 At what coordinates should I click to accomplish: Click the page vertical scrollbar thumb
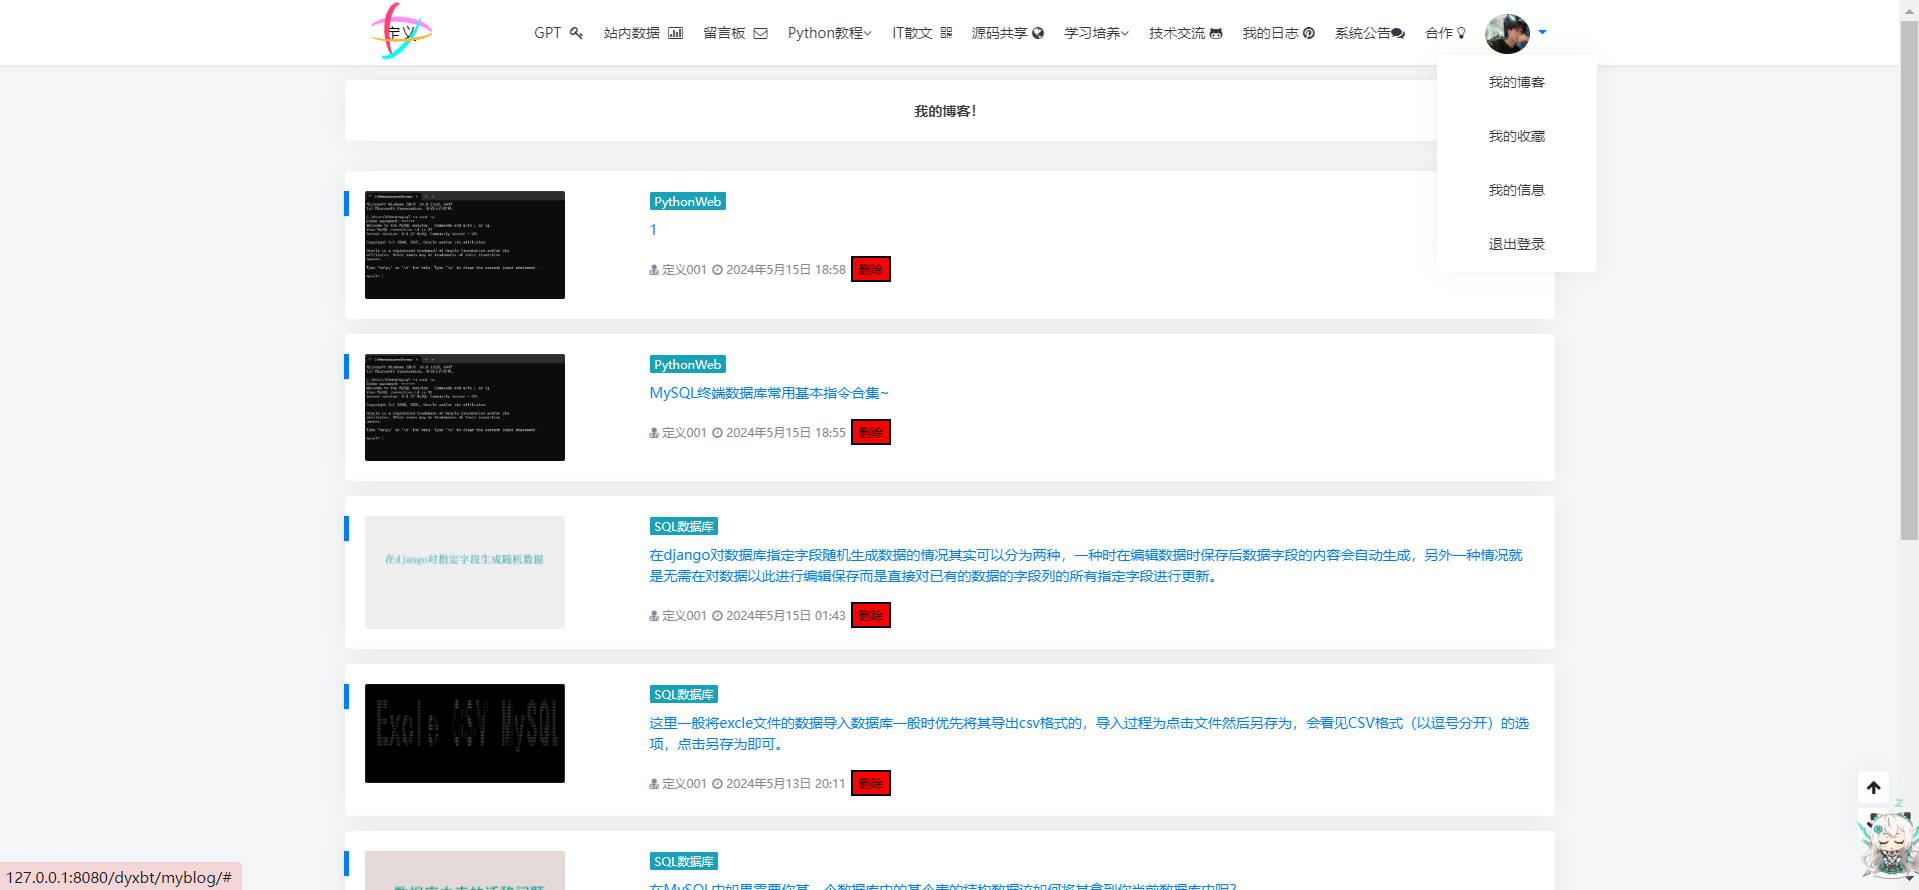point(1909,280)
